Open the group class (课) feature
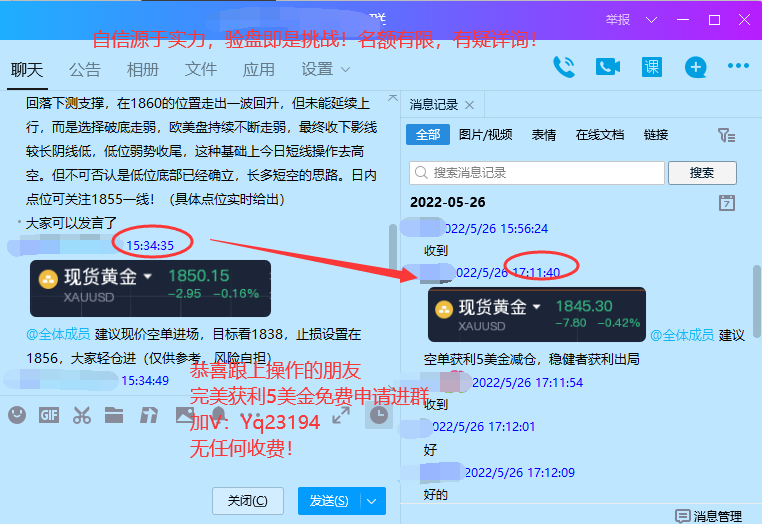This screenshot has width=762, height=524. tap(651, 67)
